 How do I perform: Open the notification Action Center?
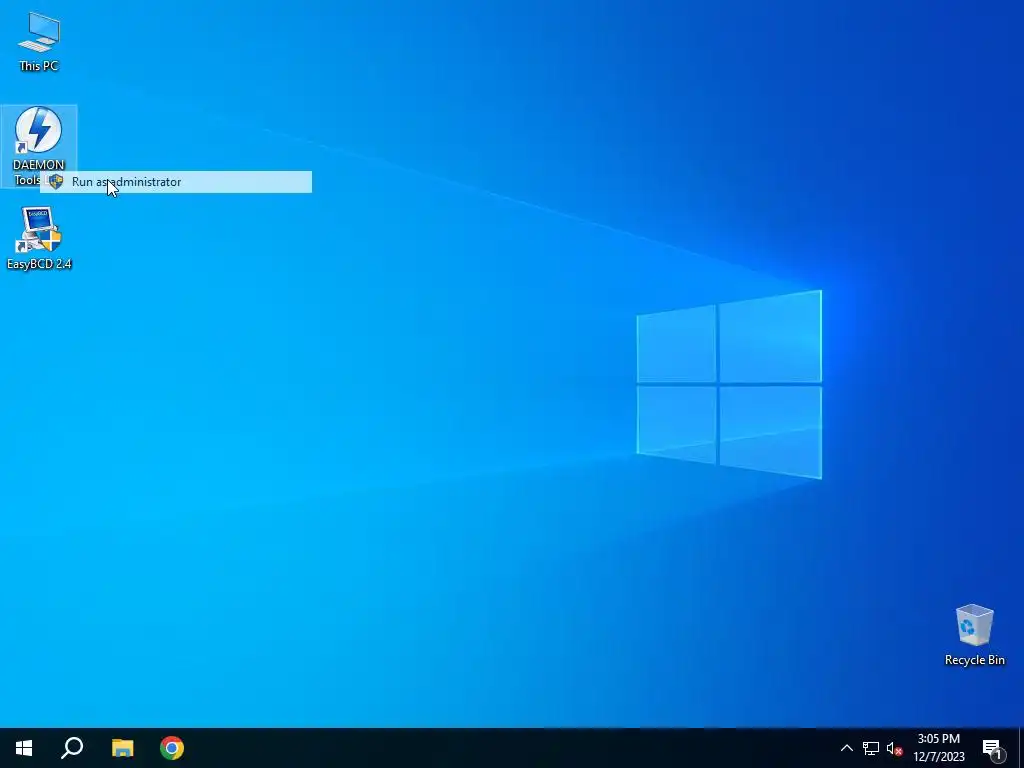click(x=992, y=748)
